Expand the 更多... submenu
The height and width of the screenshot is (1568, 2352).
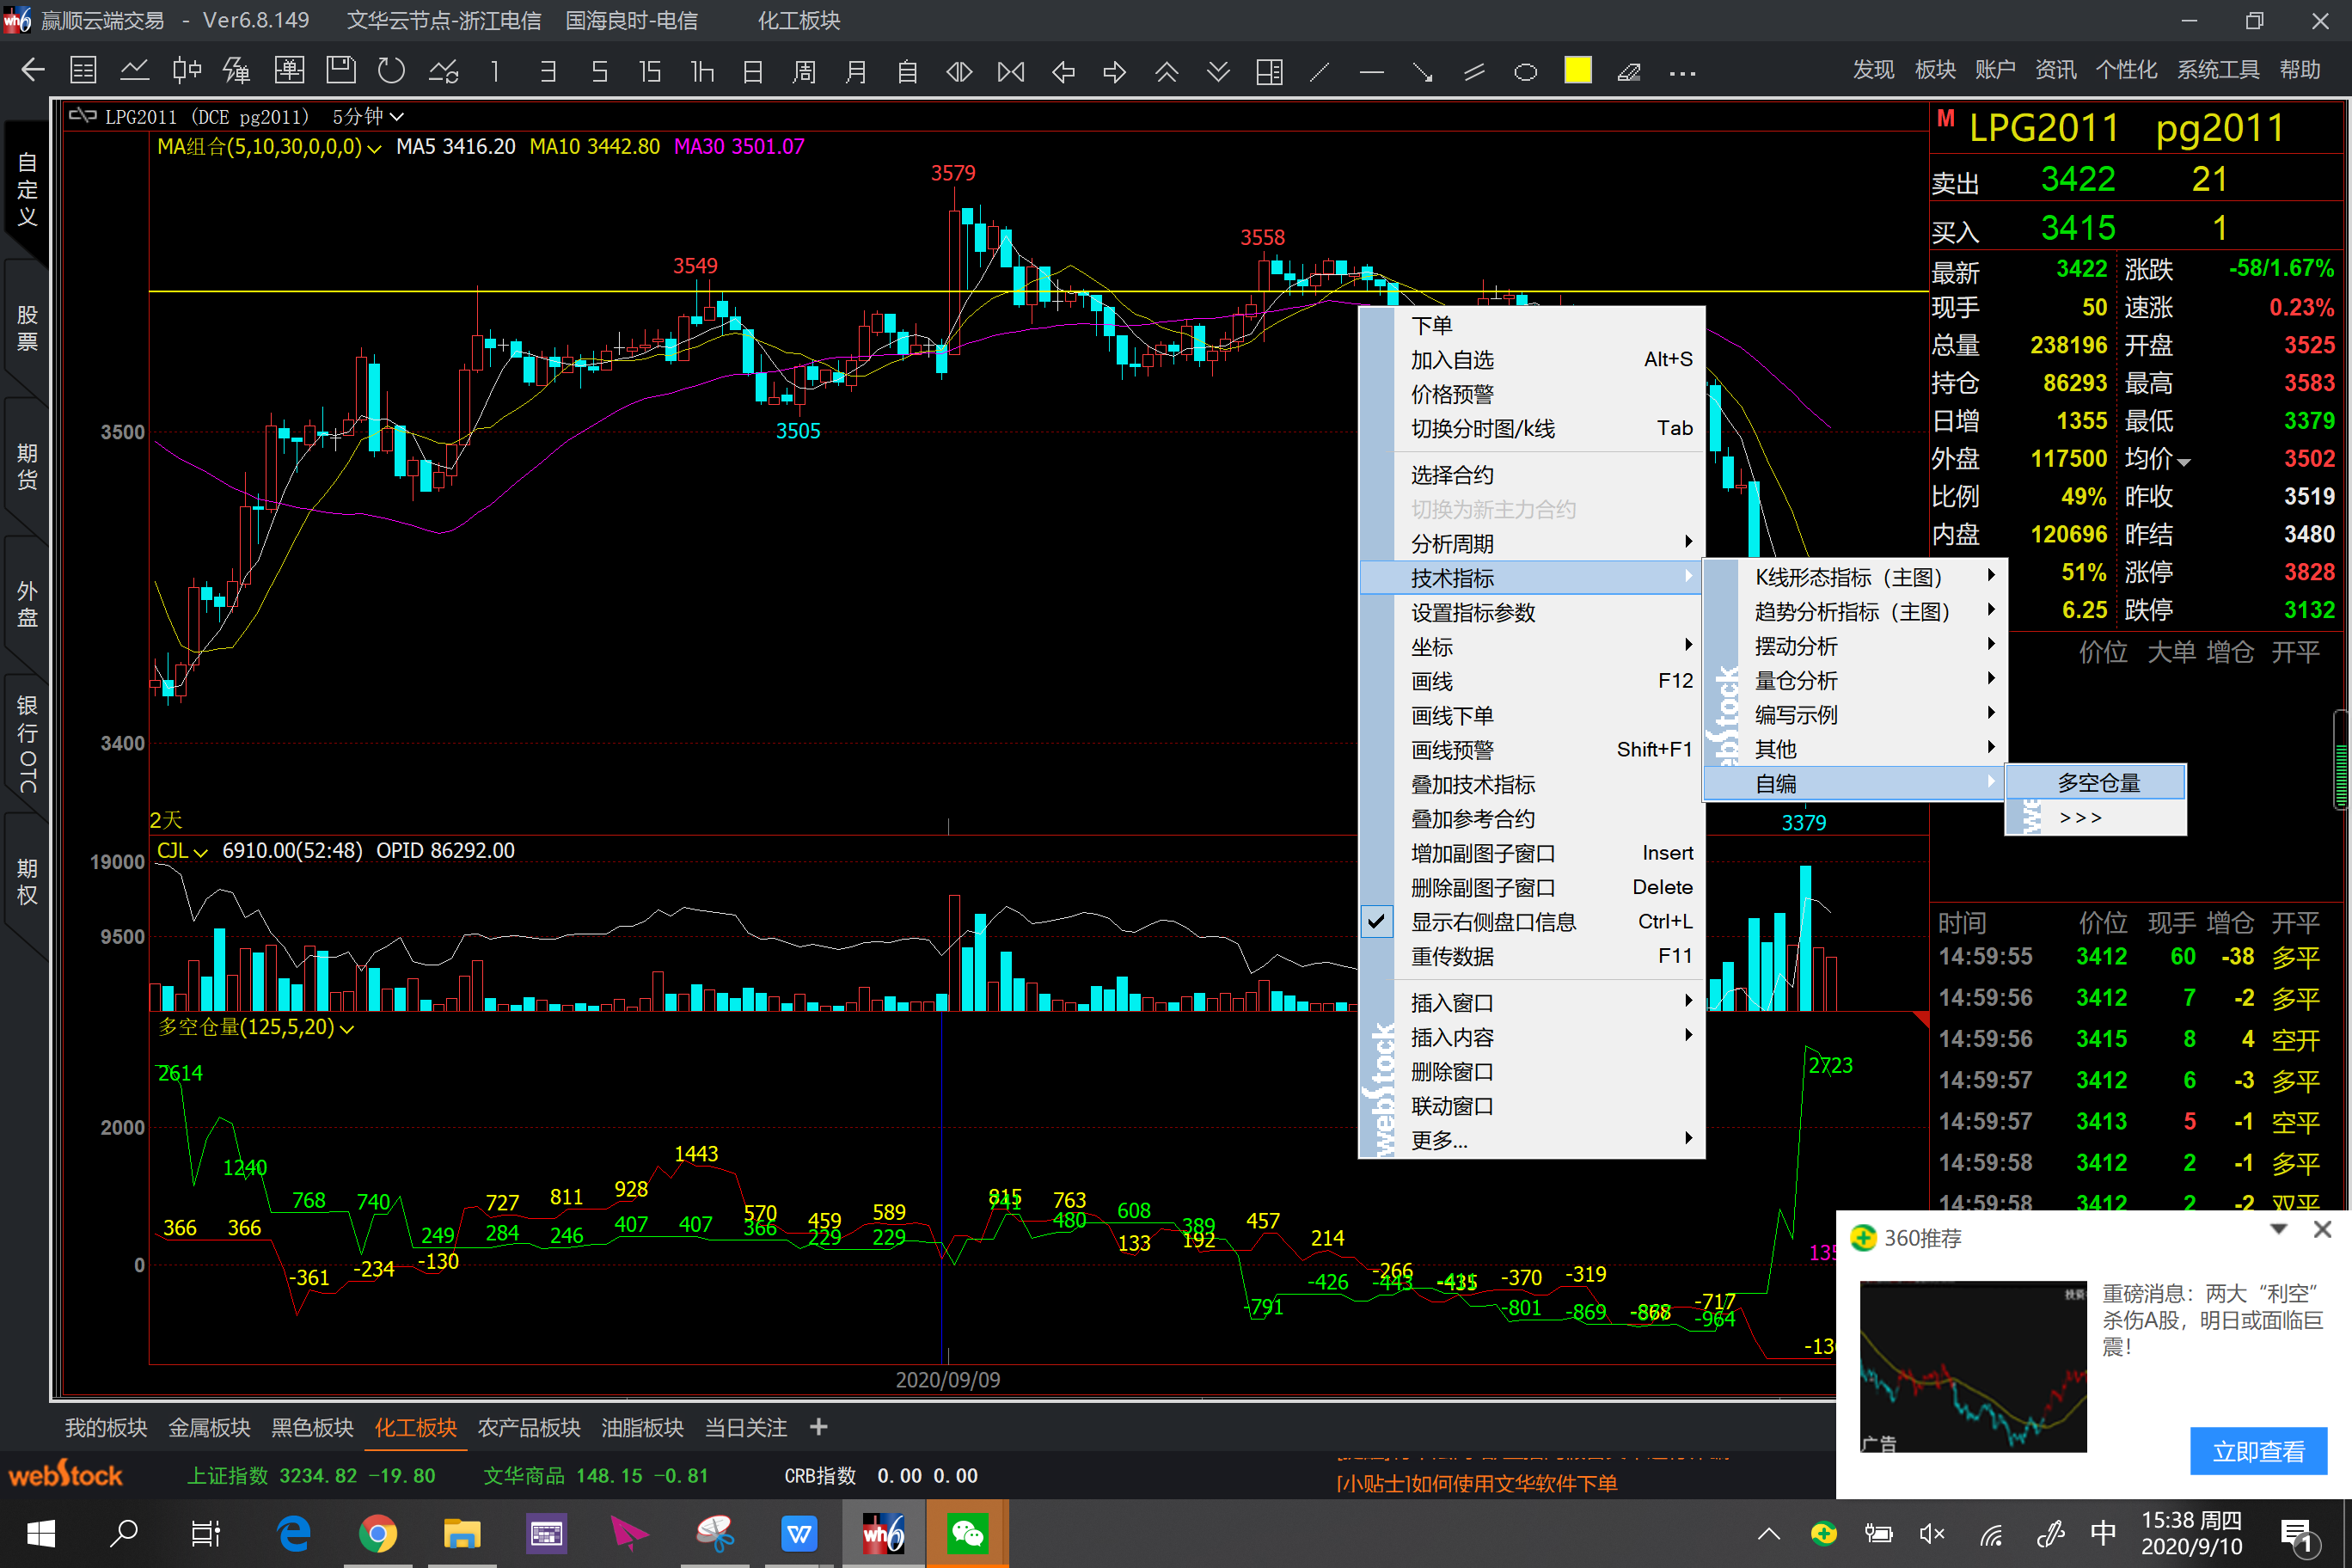click(x=1532, y=1140)
